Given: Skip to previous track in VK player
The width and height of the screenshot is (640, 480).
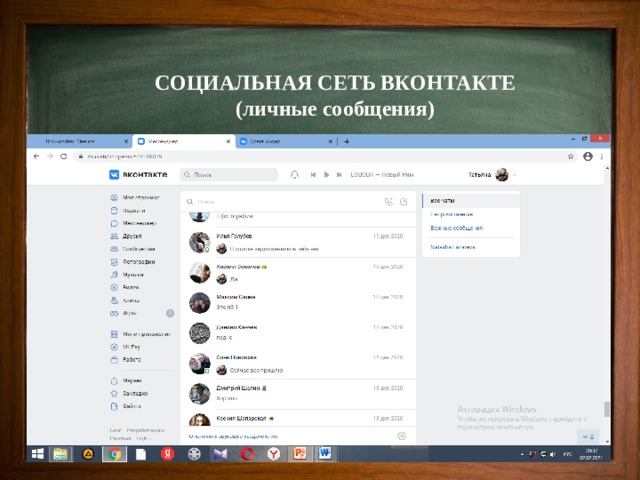Looking at the screenshot, I should [313, 175].
